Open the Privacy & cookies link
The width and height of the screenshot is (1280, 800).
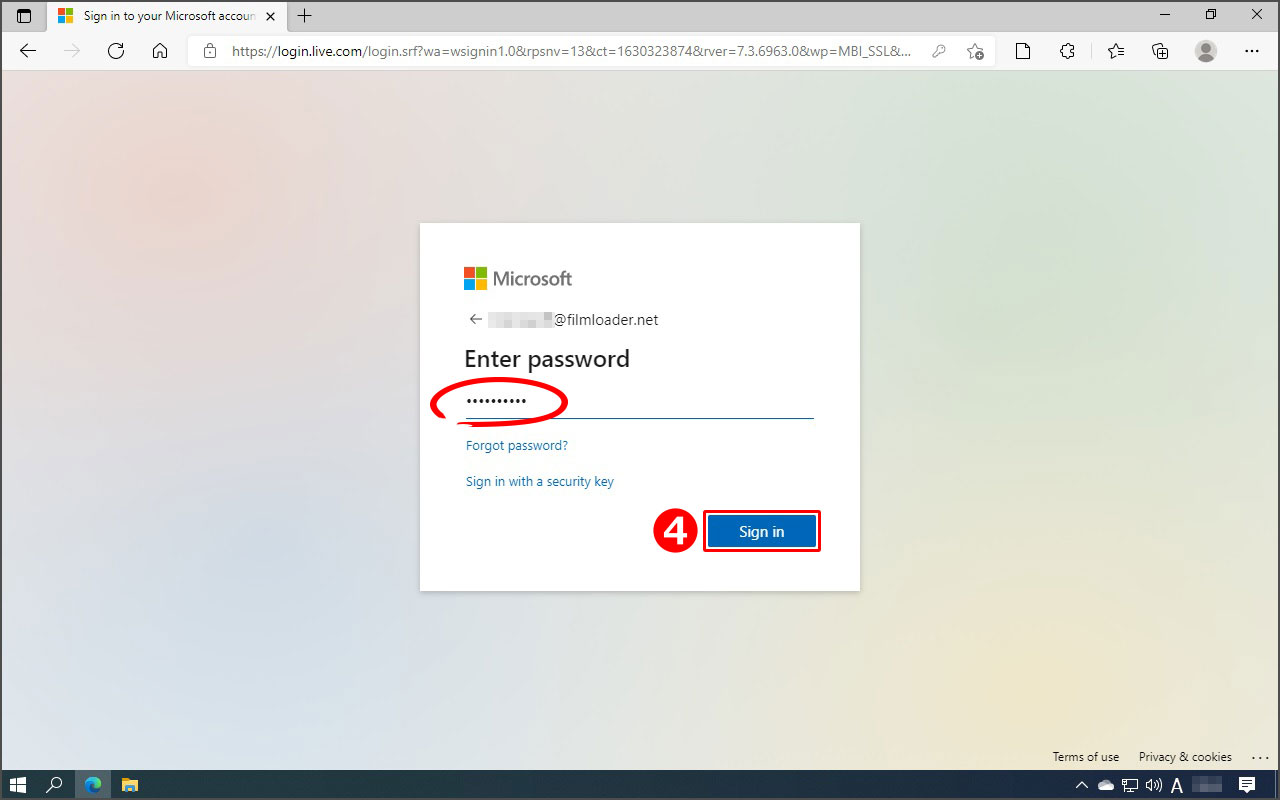pos(1185,757)
